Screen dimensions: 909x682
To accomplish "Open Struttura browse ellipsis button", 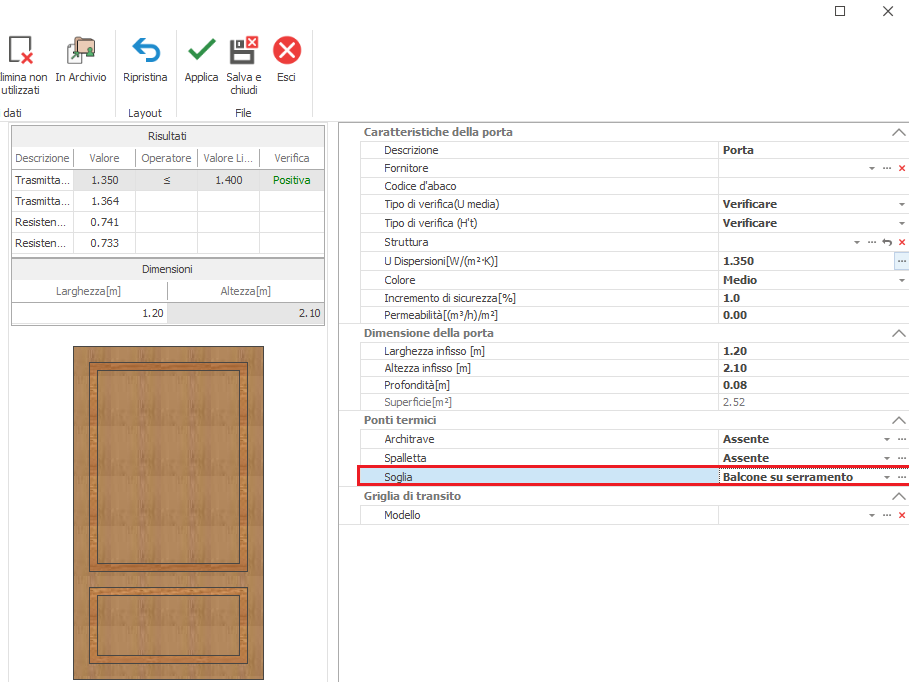I will tap(872, 242).
